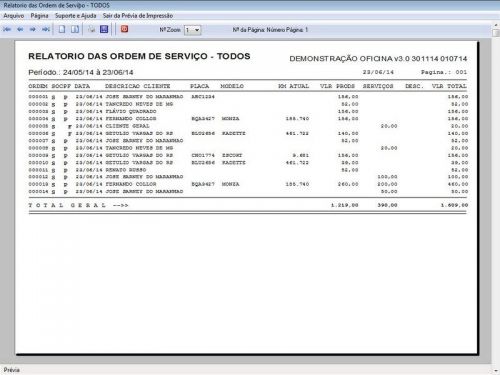This screenshot has height=375, width=500.
Task: Click TOTAL GERAL label
Action: coord(67,205)
